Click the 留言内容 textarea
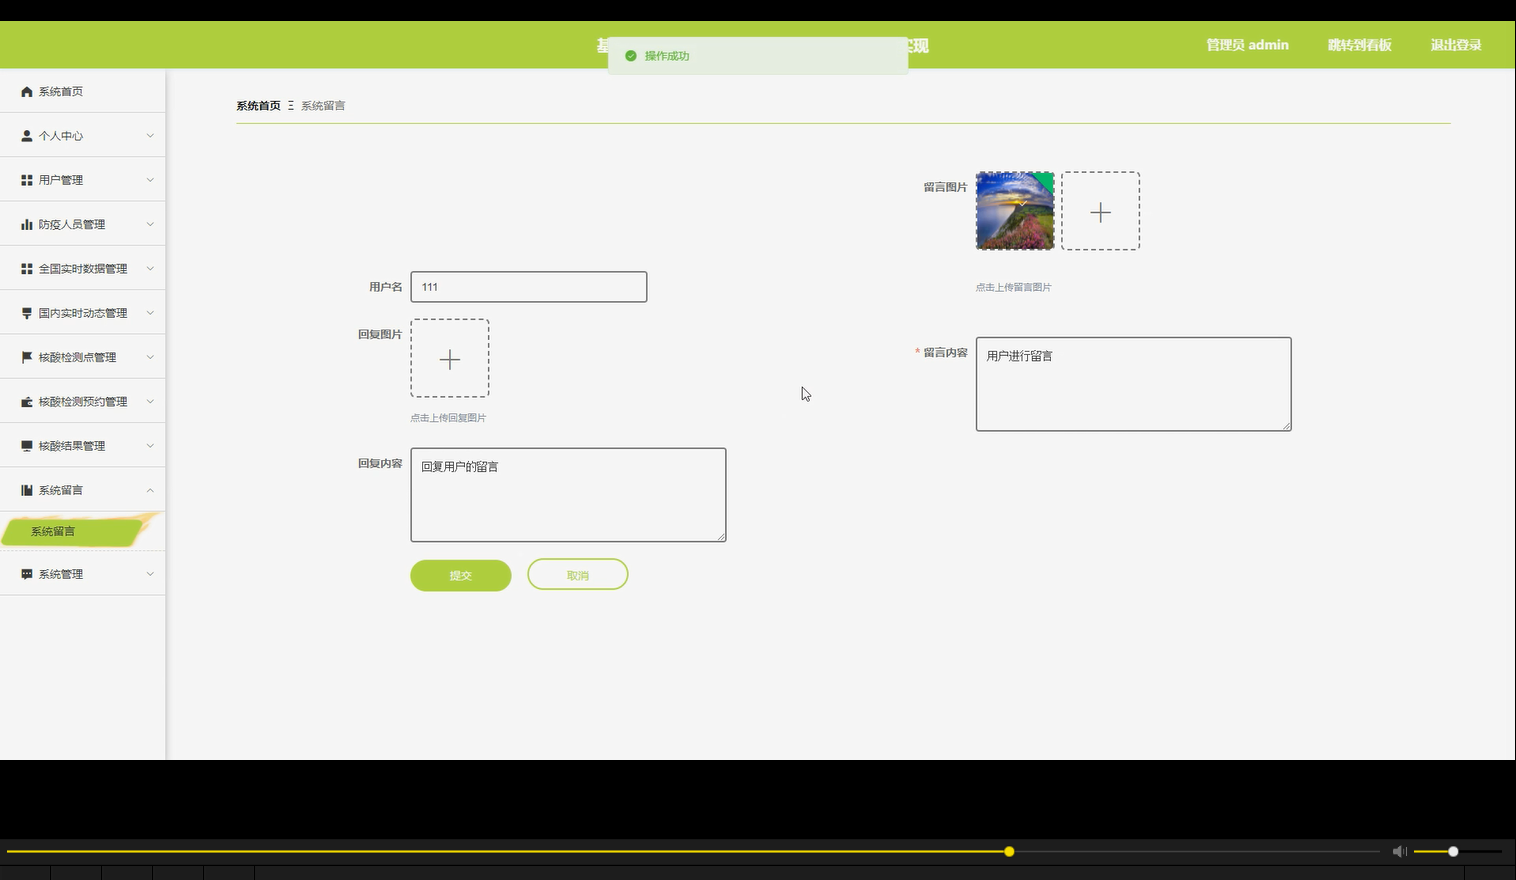The image size is (1516, 880). [1133, 384]
